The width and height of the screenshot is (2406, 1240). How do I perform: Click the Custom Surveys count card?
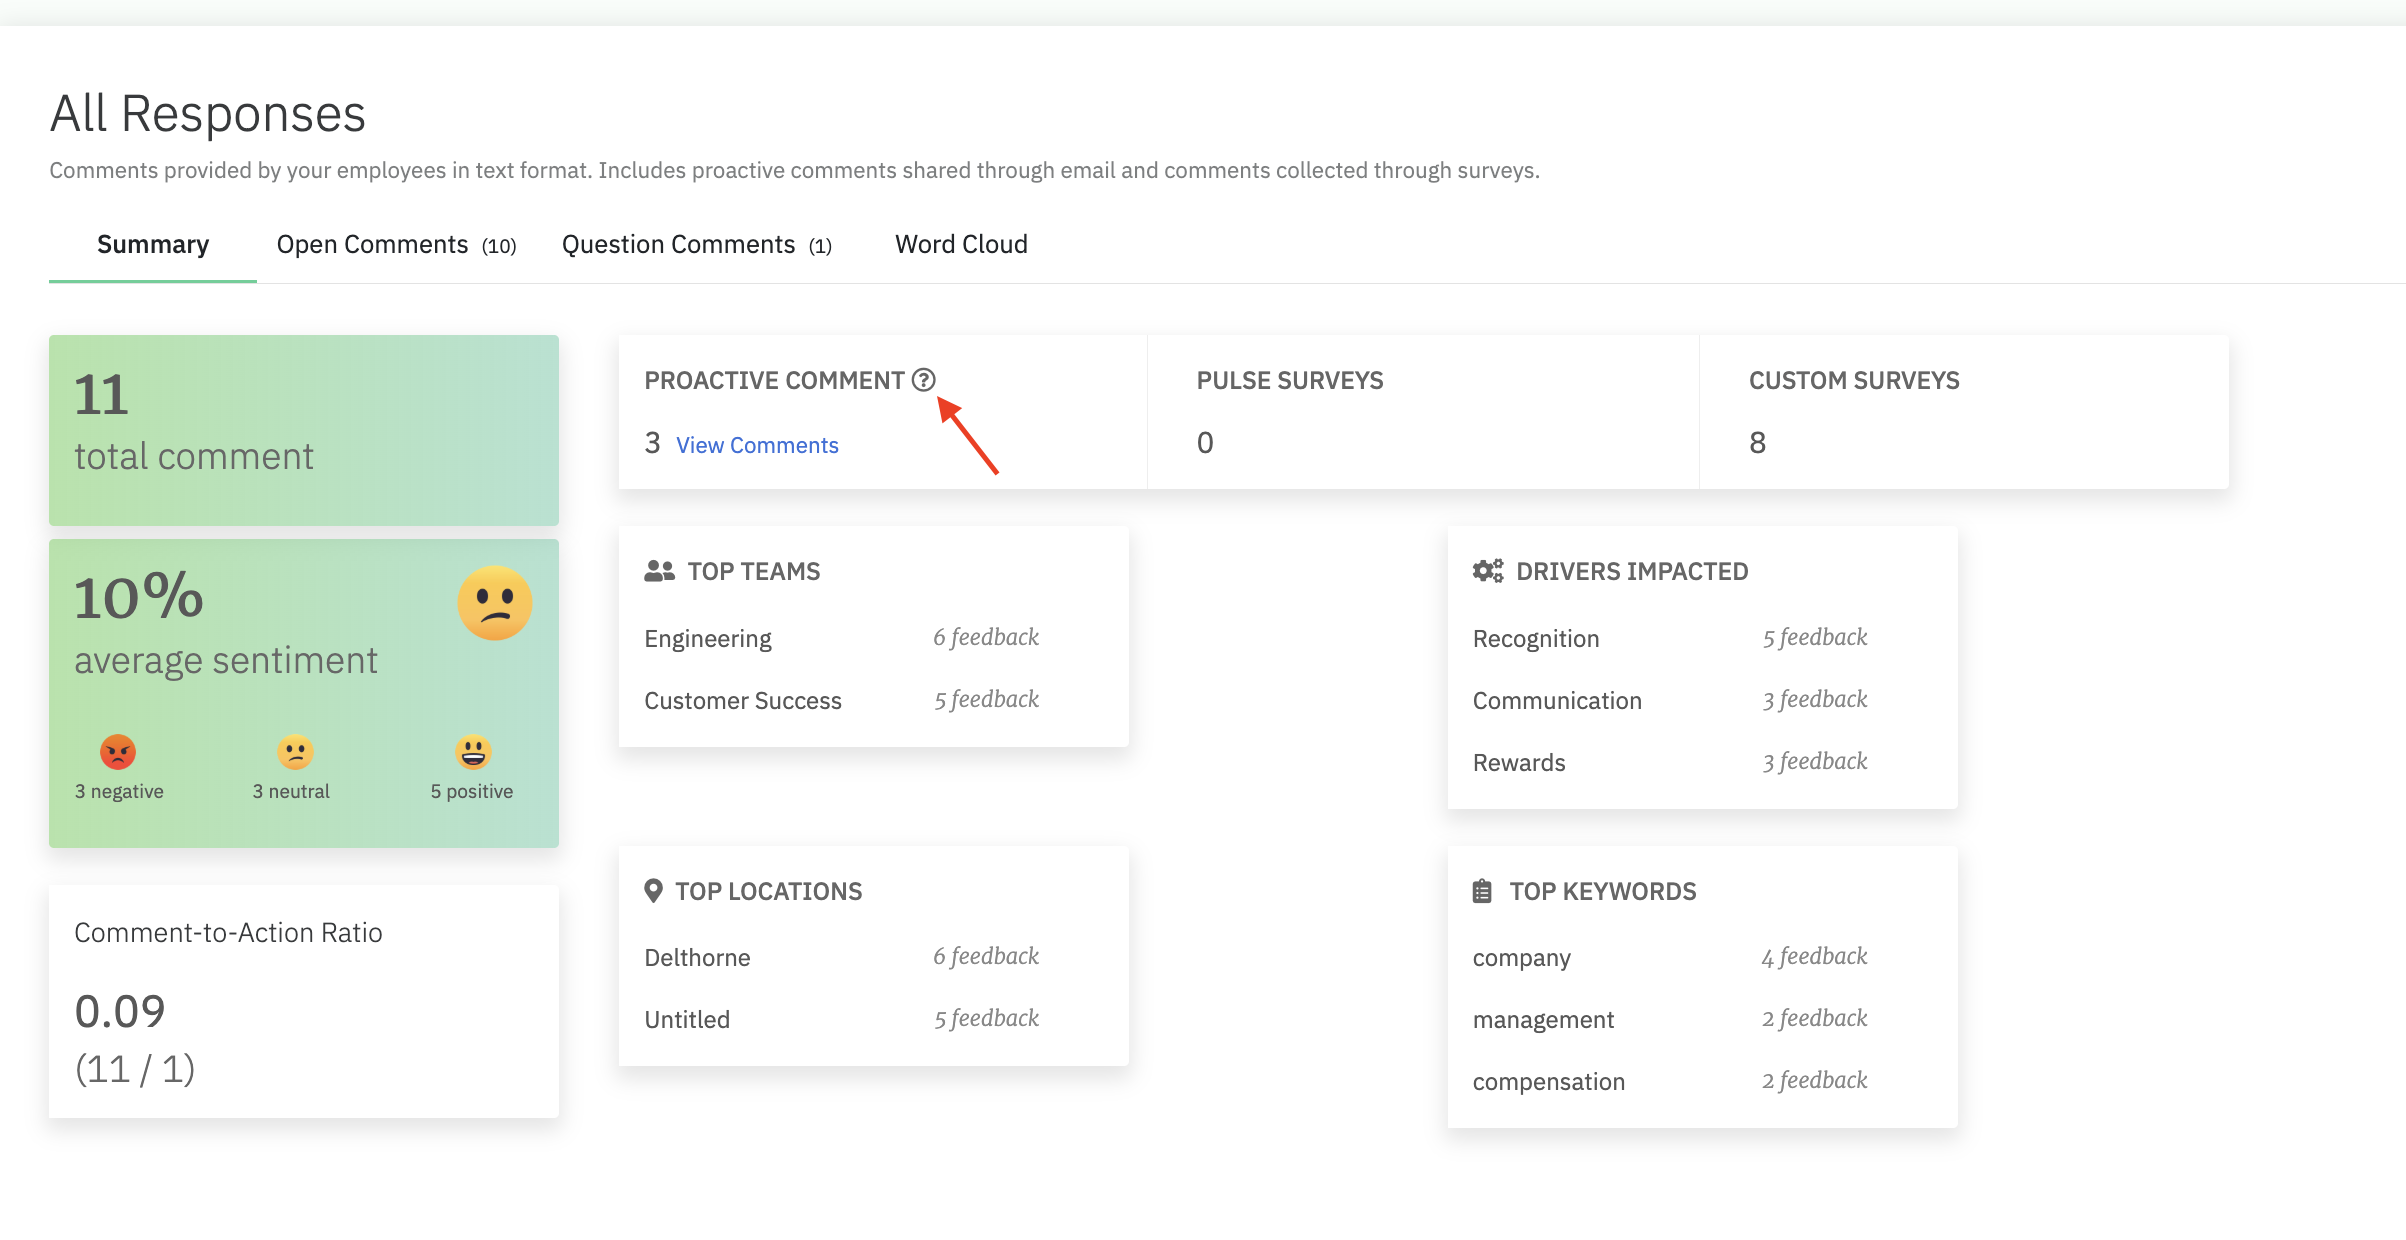pyautogui.click(x=1963, y=412)
